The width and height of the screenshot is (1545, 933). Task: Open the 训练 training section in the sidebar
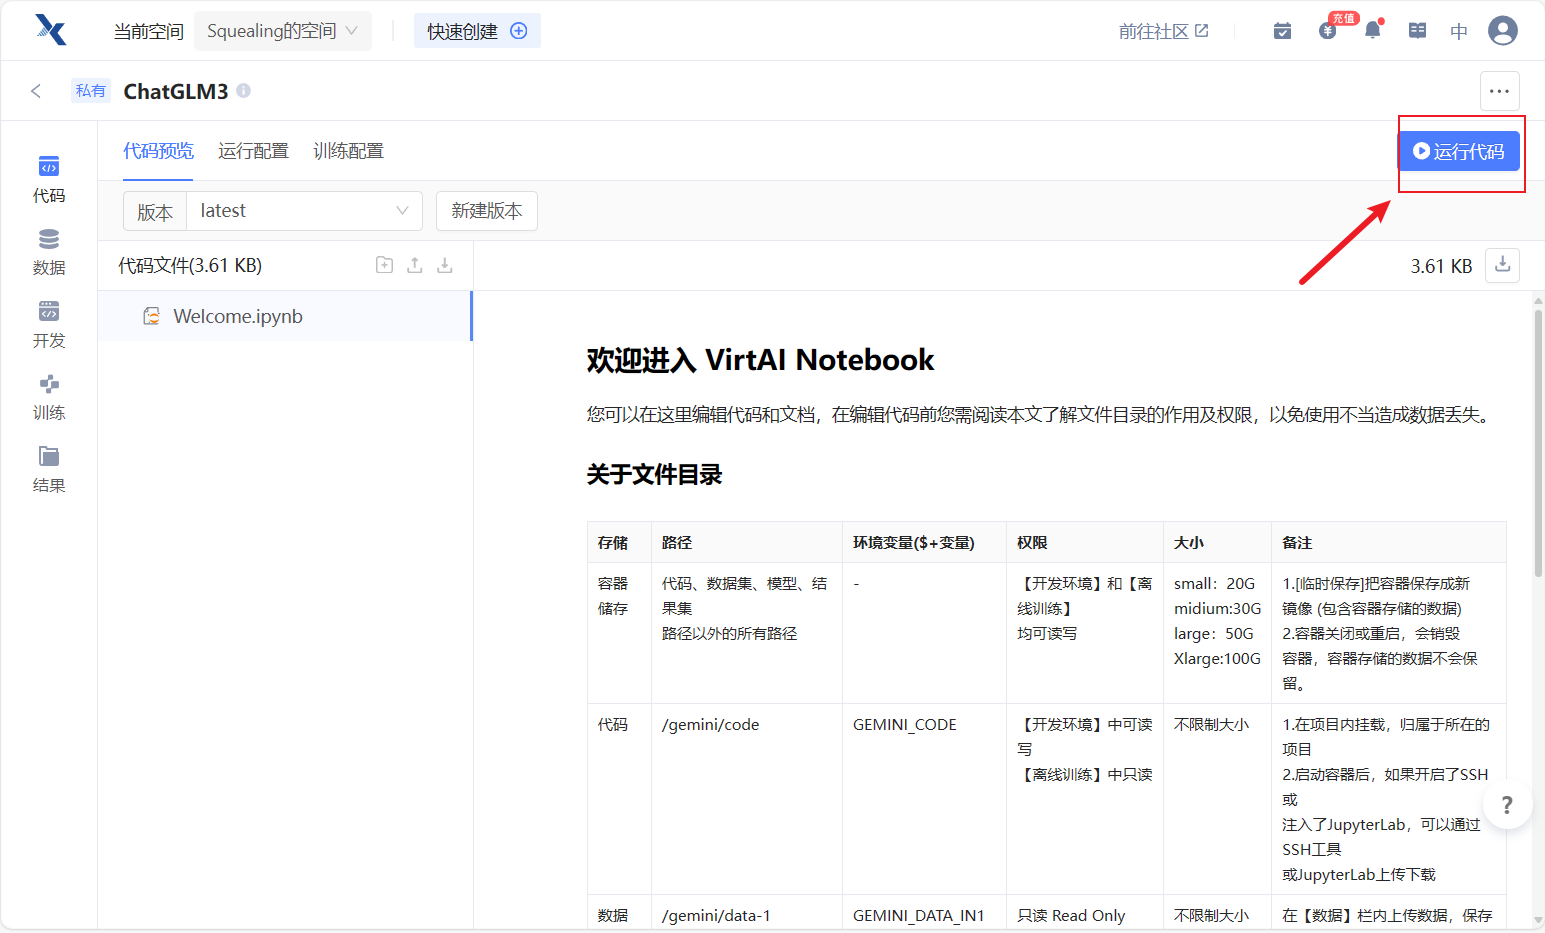[48, 397]
